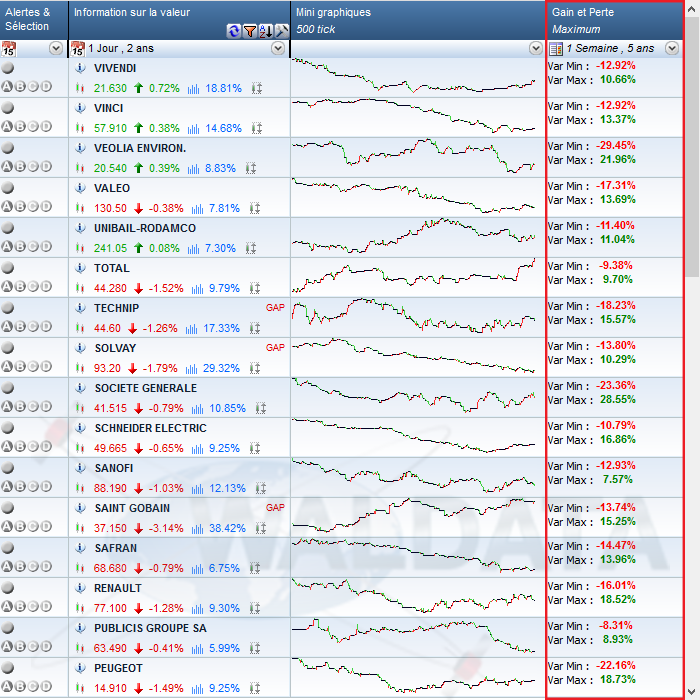Image resolution: width=700 pixels, height=700 pixels.
Task: Open the info icon for VINCI
Action: (x=80, y=108)
